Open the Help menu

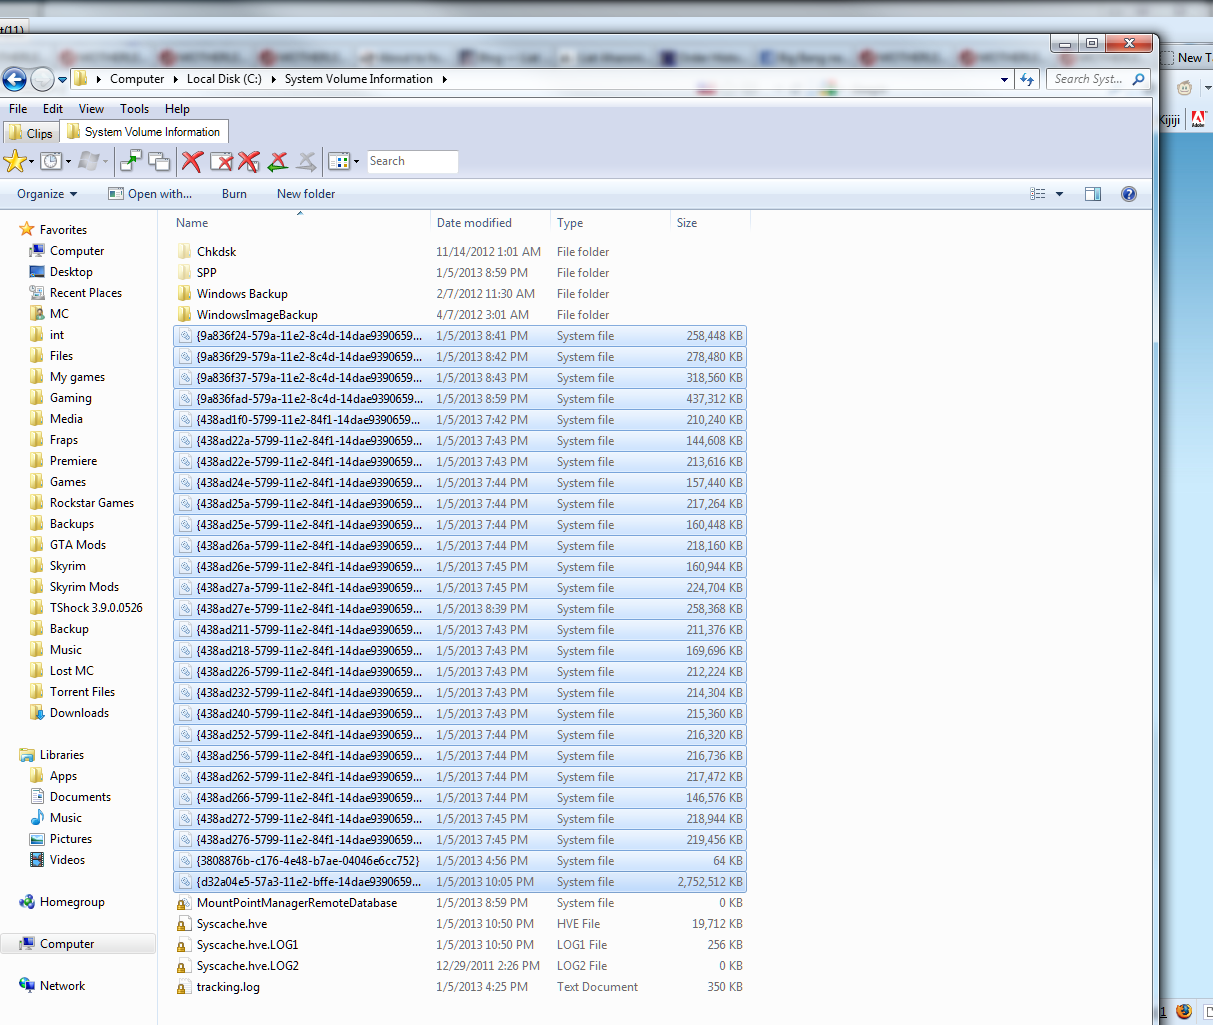[177, 109]
